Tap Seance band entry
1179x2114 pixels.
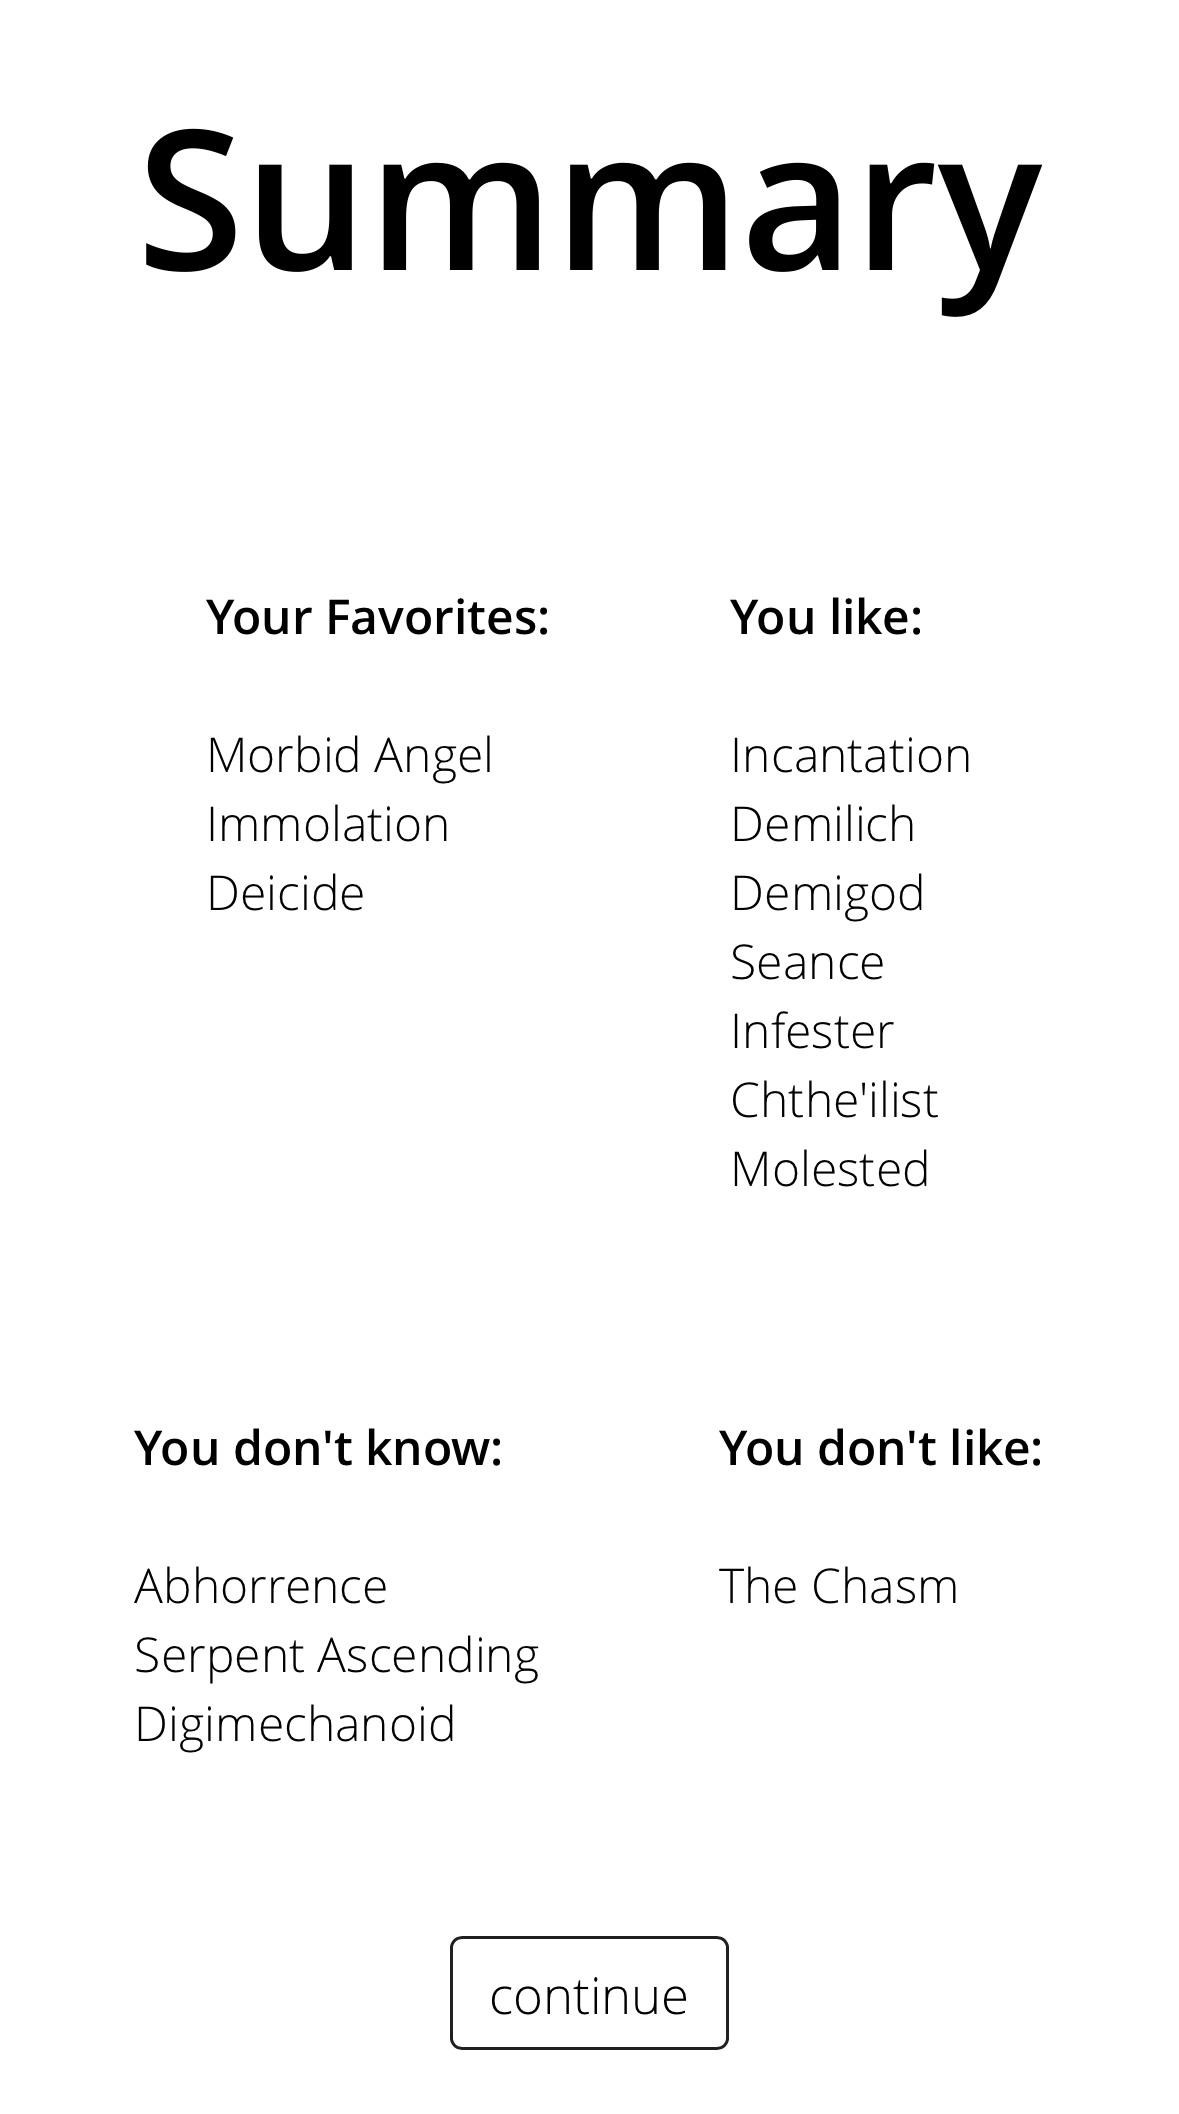[x=808, y=962]
